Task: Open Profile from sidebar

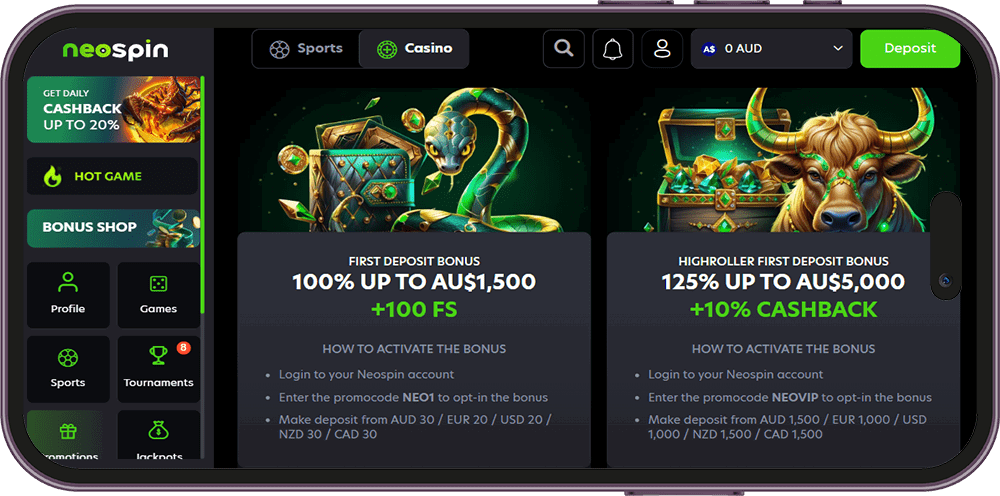Action: click(x=68, y=295)
